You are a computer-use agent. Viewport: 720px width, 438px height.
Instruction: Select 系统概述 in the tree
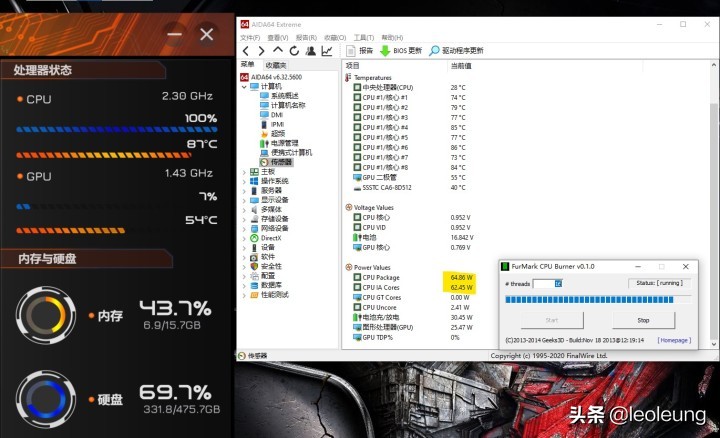pos(279,95)
